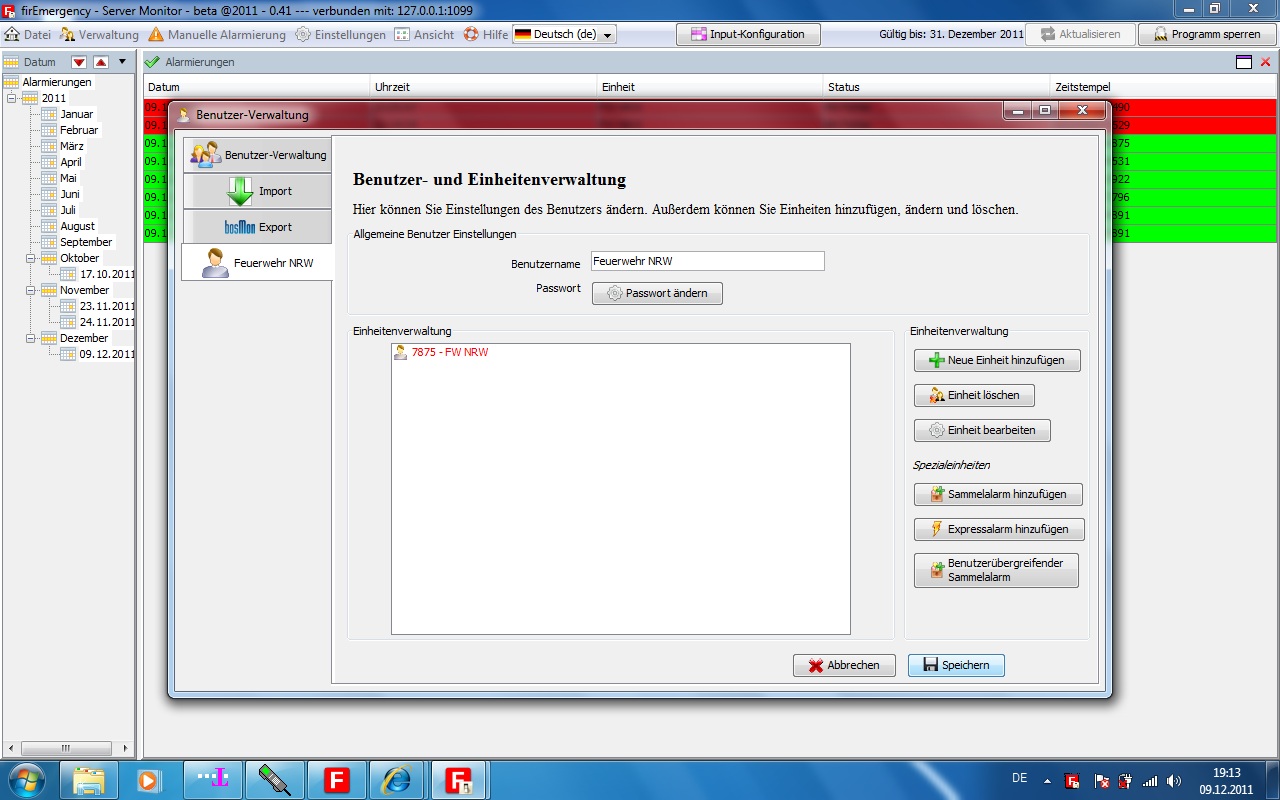Collapse the Oktober tree node
Screen dimensions: 1280x800
[31, 258]
